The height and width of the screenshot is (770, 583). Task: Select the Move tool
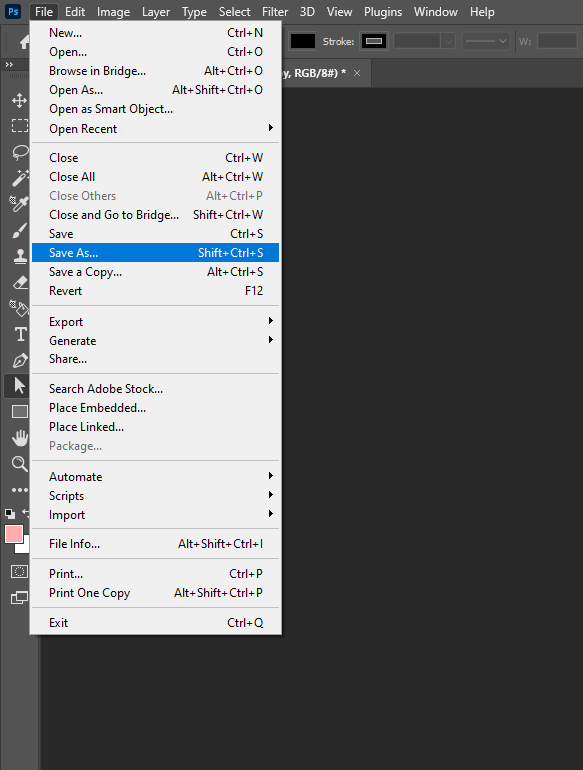20,100
